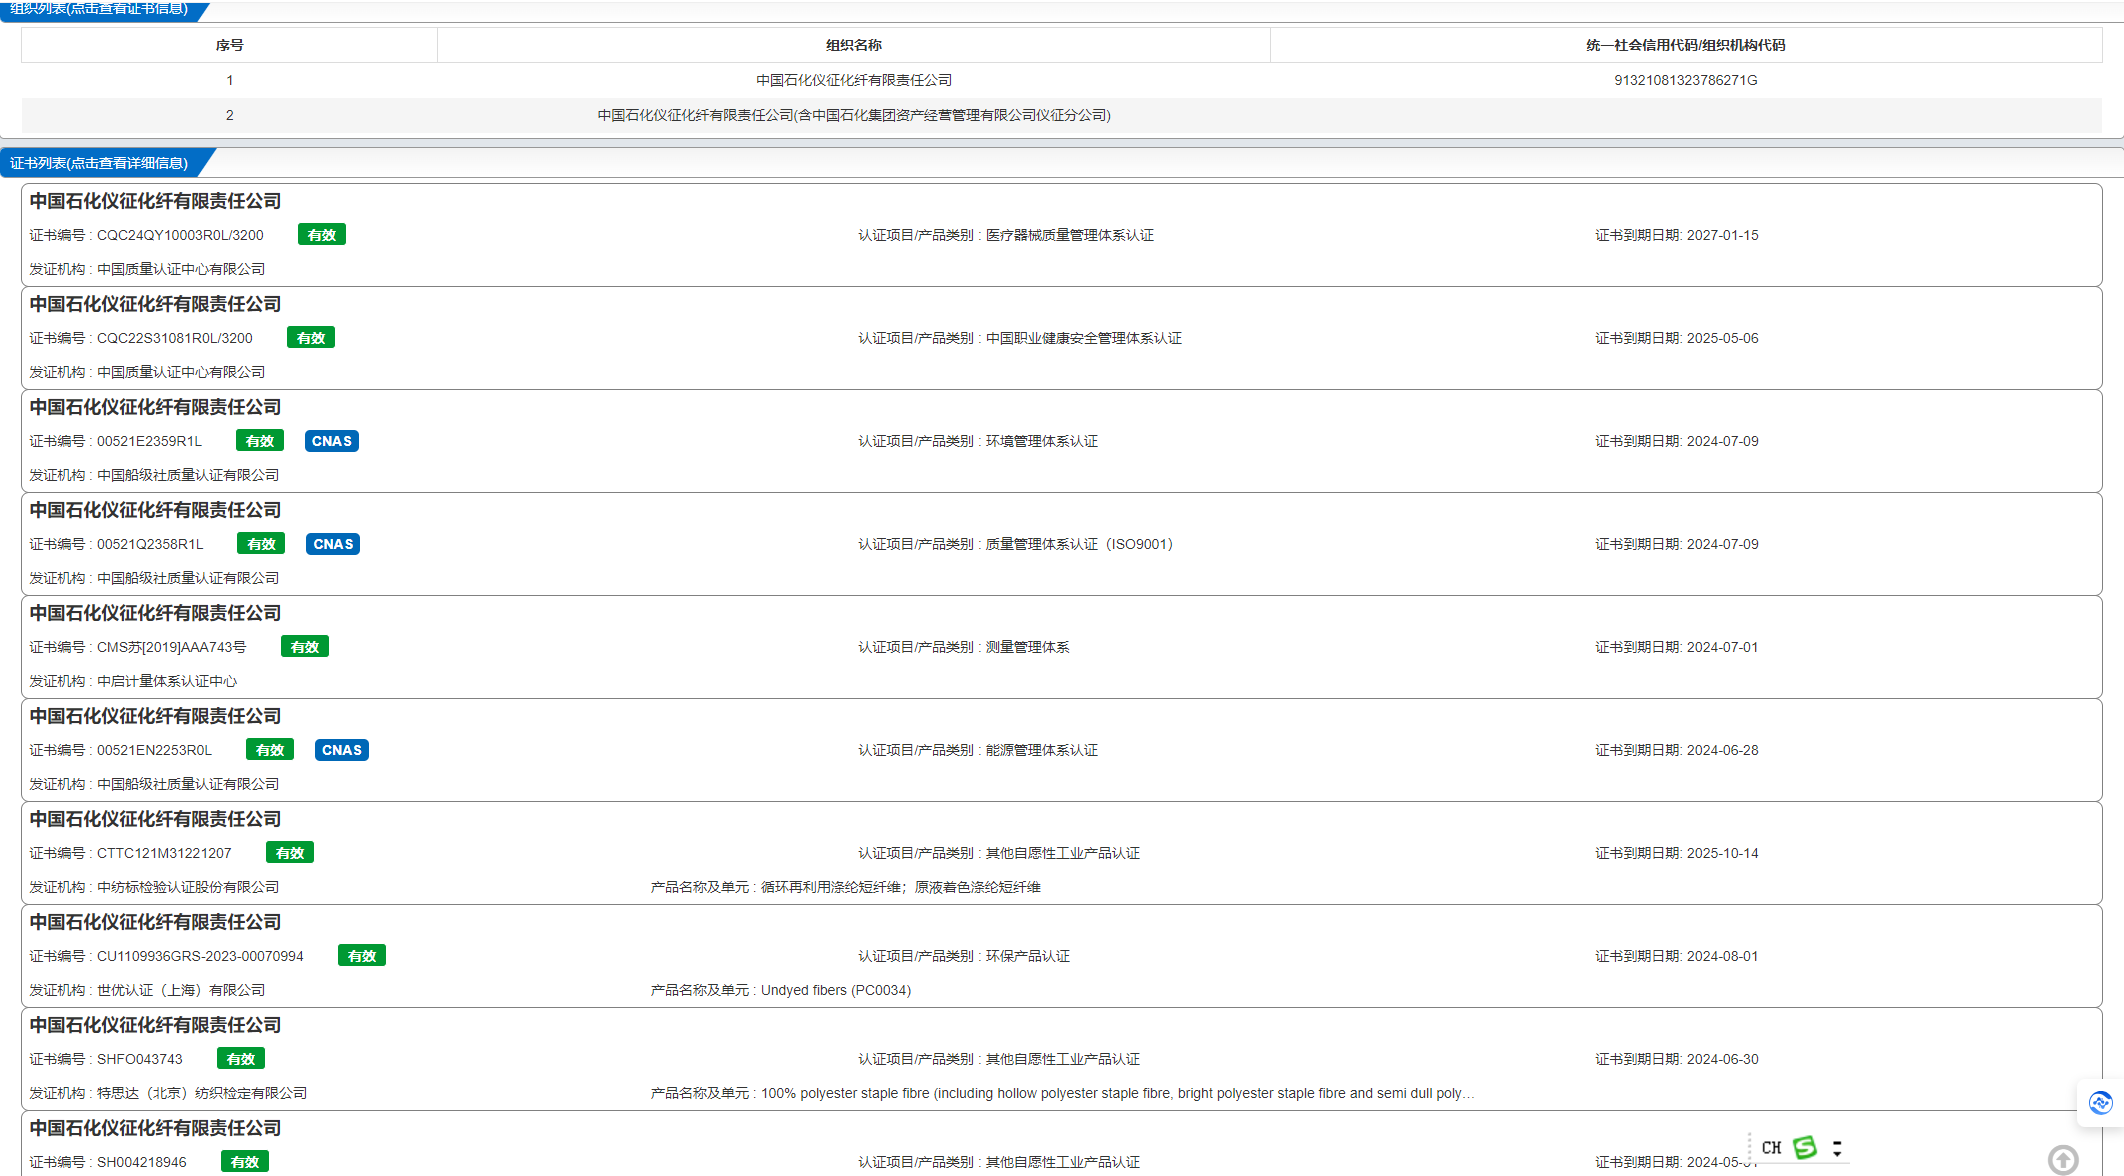Open certificate SHFO043743 details
Image resolution: width=2124 pixels, height=1176 pixels.
pyautogui.click(x=1061, y=1059)
